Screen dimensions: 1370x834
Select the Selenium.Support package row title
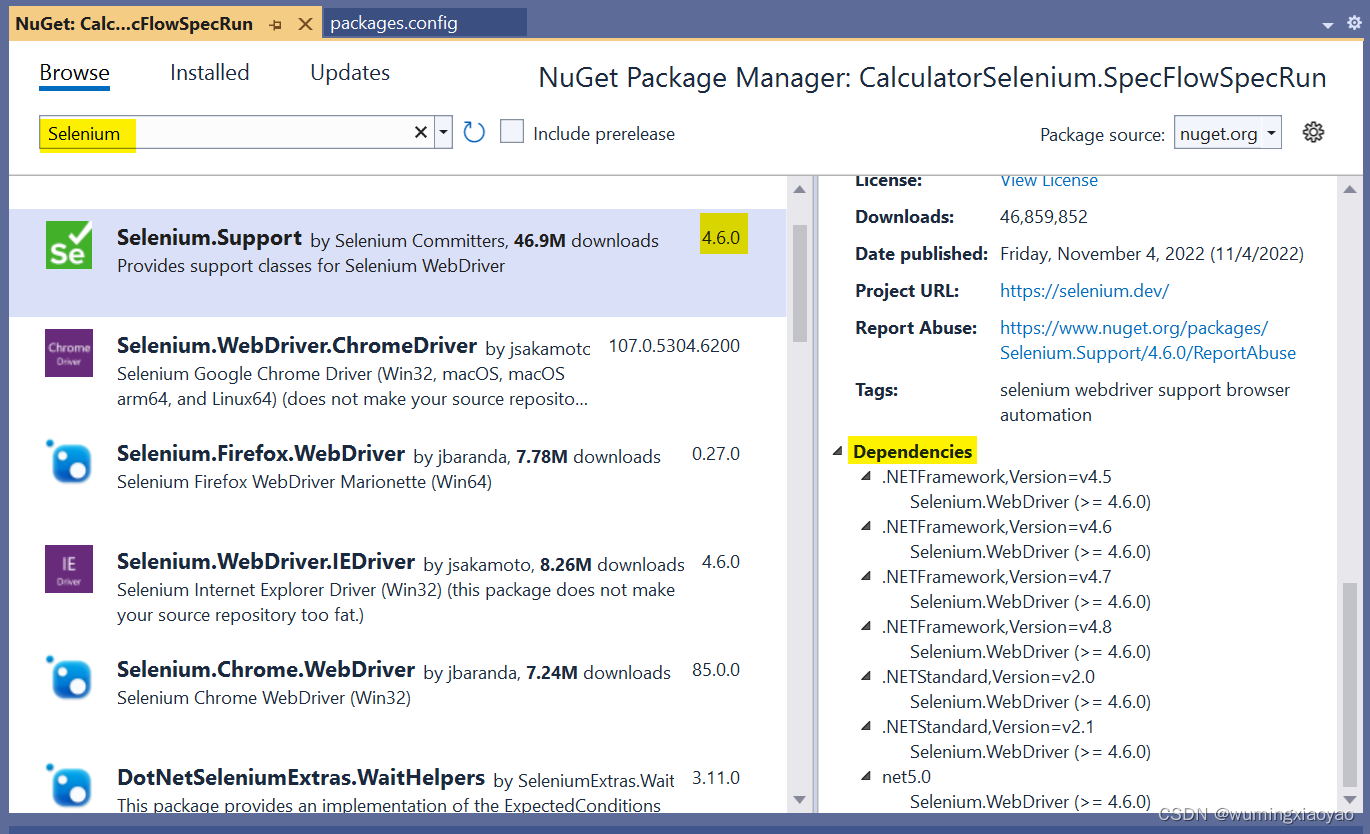coord(209,238)
